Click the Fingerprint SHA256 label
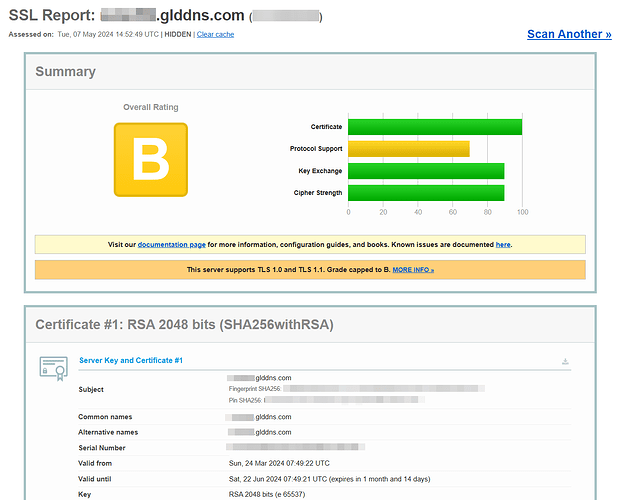This screenshot has width=620, height=500. 255,389
